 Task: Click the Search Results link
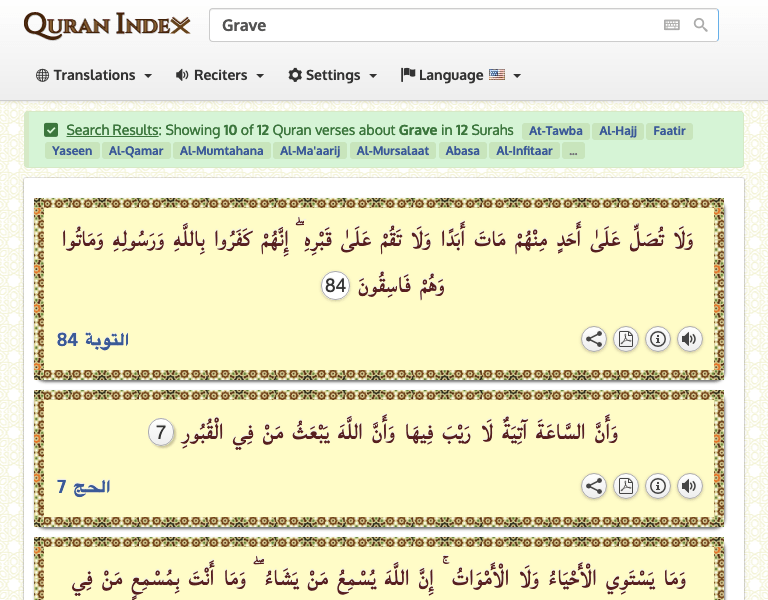pyautogui.click(x=112, y=130)
